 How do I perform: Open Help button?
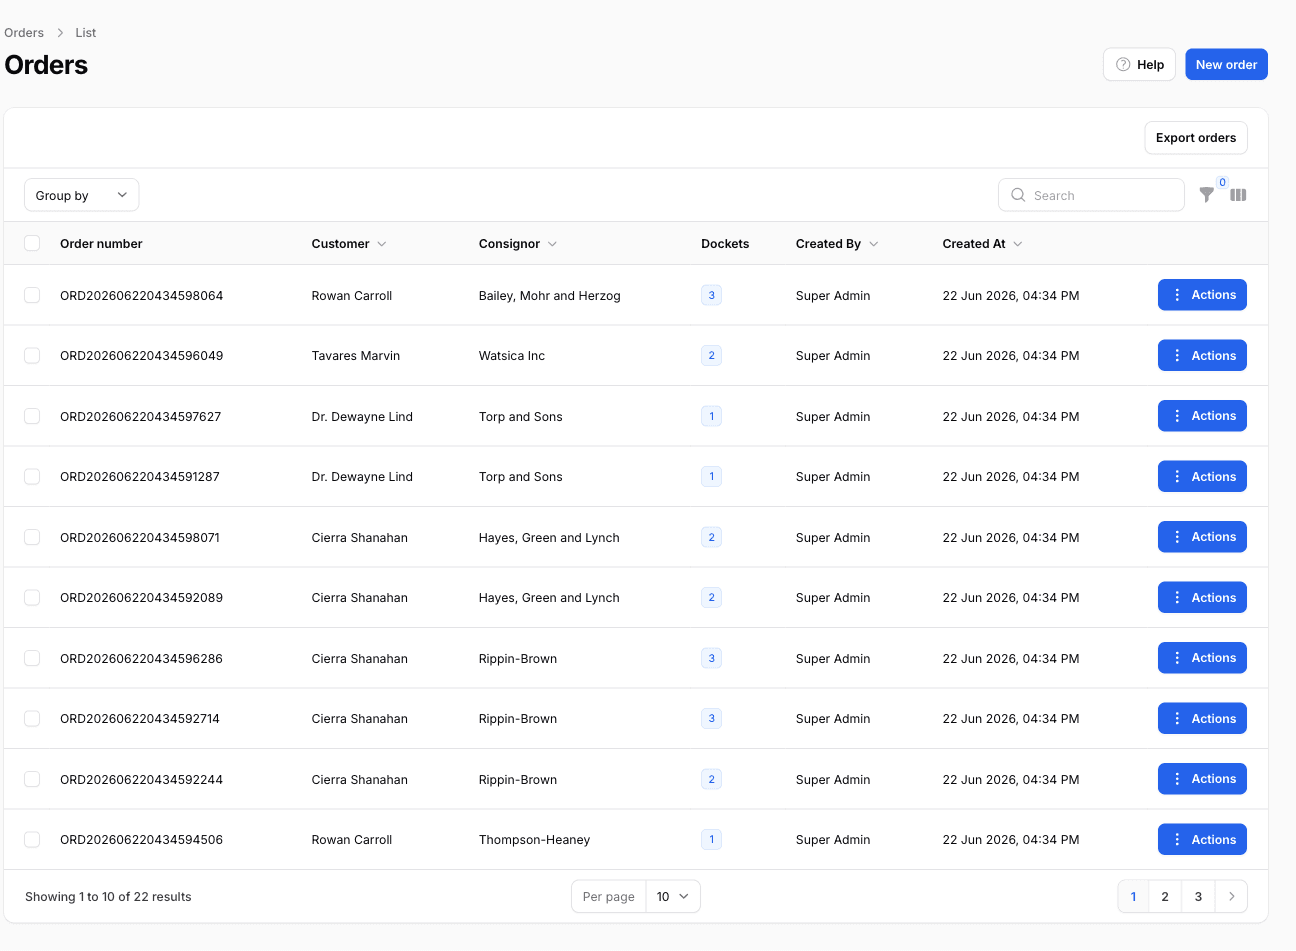pyautogui.click(x=1139, y=64)
